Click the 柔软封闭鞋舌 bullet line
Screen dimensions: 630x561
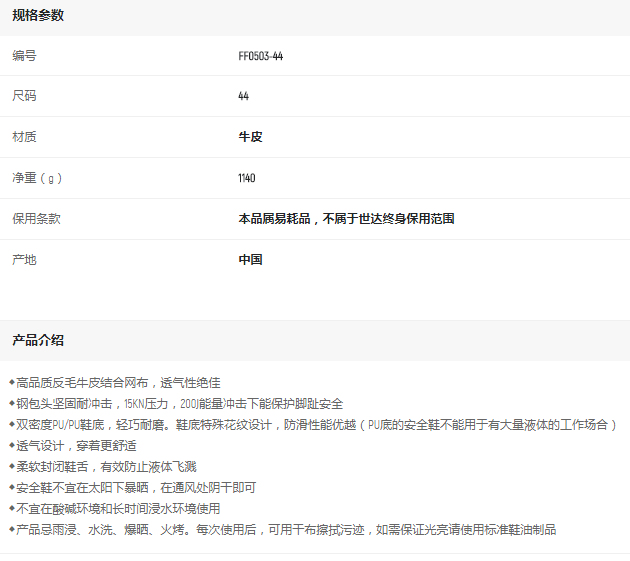(106, 466)
